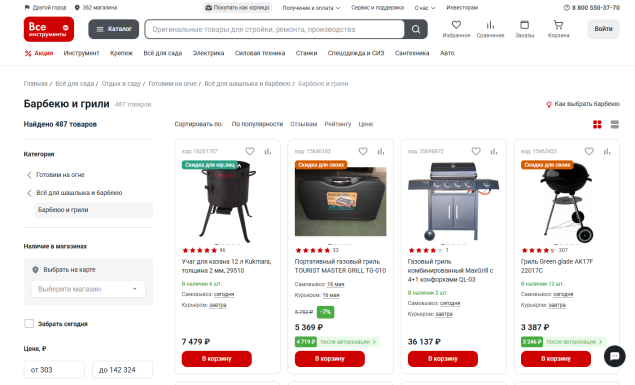The image size is (635, 385).
Task: Open Инструмент navigation item
Action: point(81,53)
